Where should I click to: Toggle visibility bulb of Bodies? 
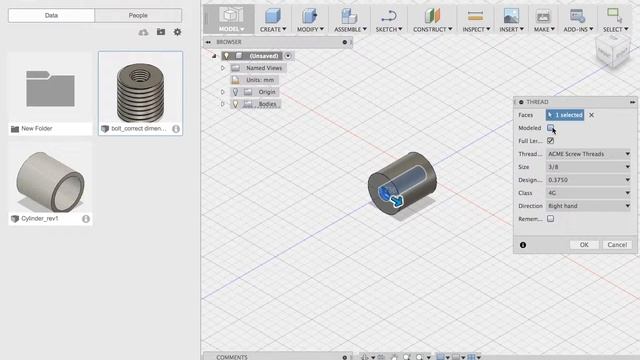click(236, 104)
